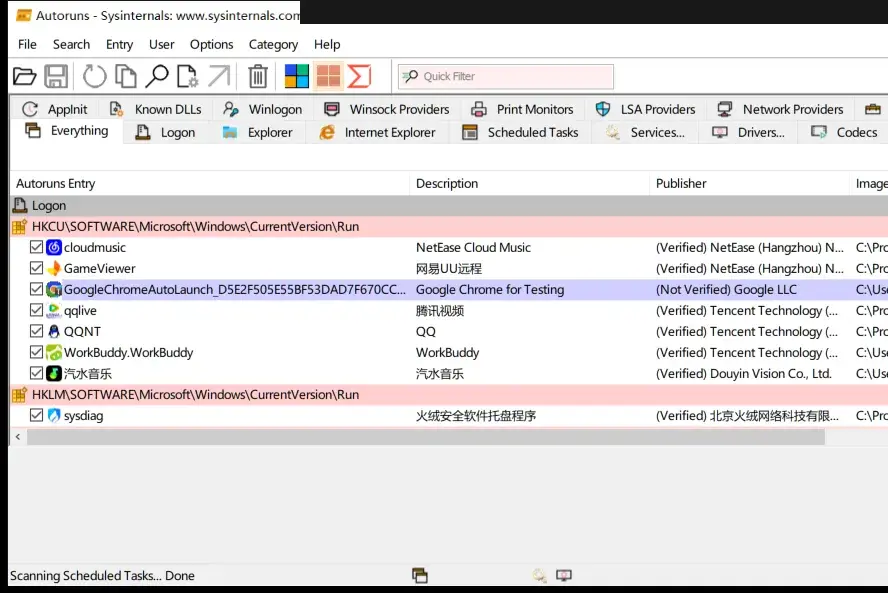The height and width of the screenshot is (593, 888).
Task: Click the cloudmusic entry icon
Action: pyautogui.click(x=54, y=247)
